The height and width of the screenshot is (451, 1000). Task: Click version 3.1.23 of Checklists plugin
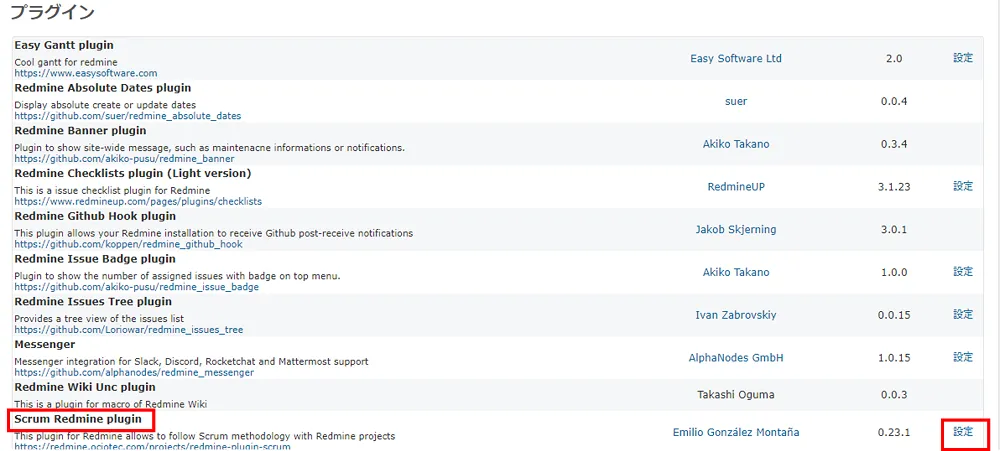[x=894, y=187]
